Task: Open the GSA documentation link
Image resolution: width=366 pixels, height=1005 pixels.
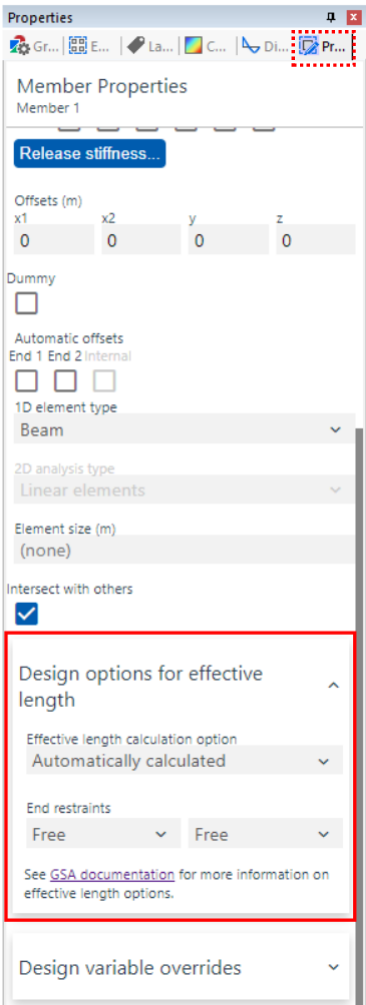Action: coord(112,874)
